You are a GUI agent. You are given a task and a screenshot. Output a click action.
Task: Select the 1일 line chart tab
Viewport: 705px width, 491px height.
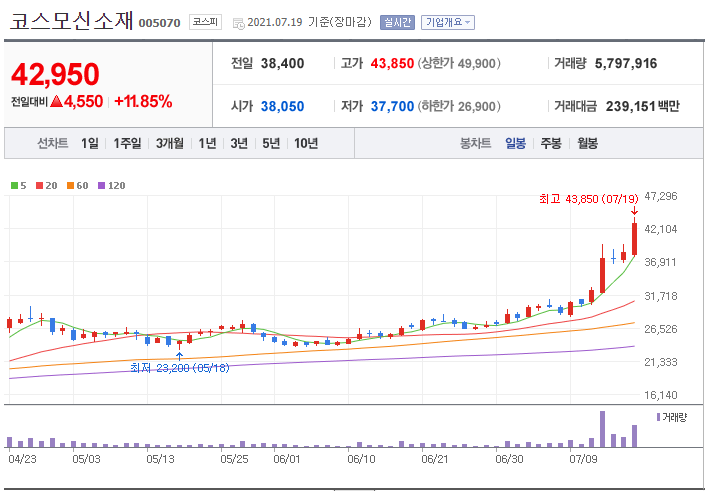tap(89, 143)
